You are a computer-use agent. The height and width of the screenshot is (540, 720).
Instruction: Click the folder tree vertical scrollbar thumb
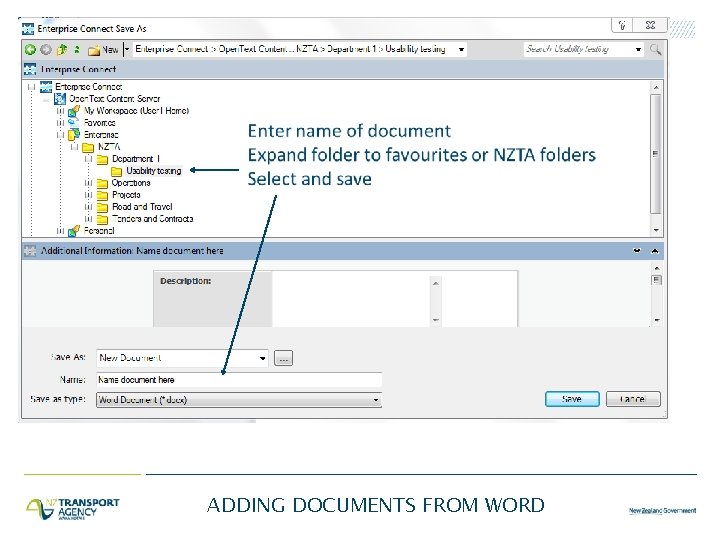pyautogui.click(x=656, y=154)
